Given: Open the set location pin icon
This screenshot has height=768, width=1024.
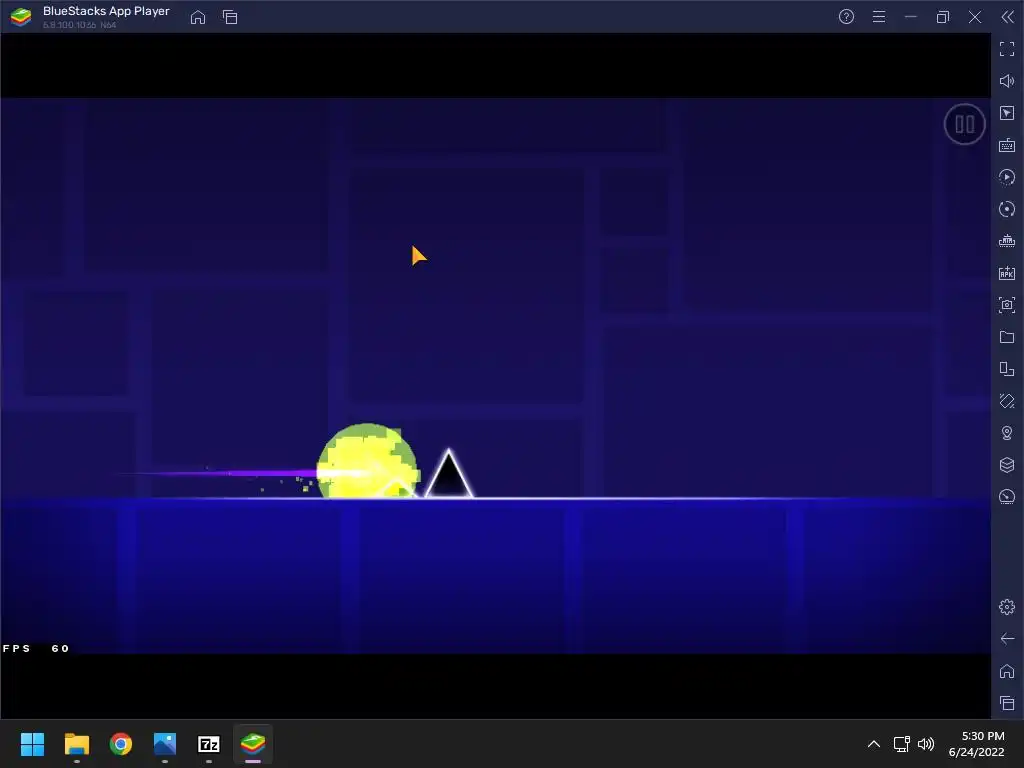Looking at the screenshot, I should click(1007, 433).
